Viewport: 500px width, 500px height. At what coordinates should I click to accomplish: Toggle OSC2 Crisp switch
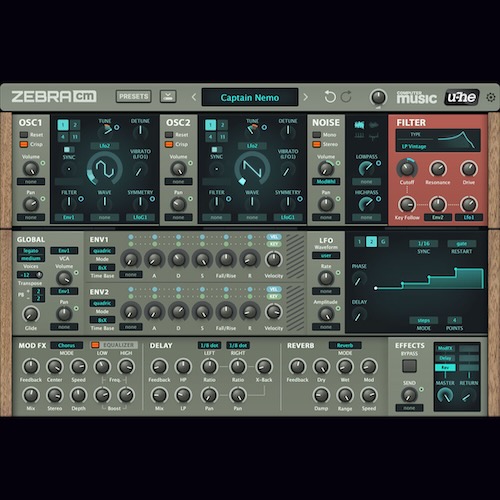click(169, 144)
